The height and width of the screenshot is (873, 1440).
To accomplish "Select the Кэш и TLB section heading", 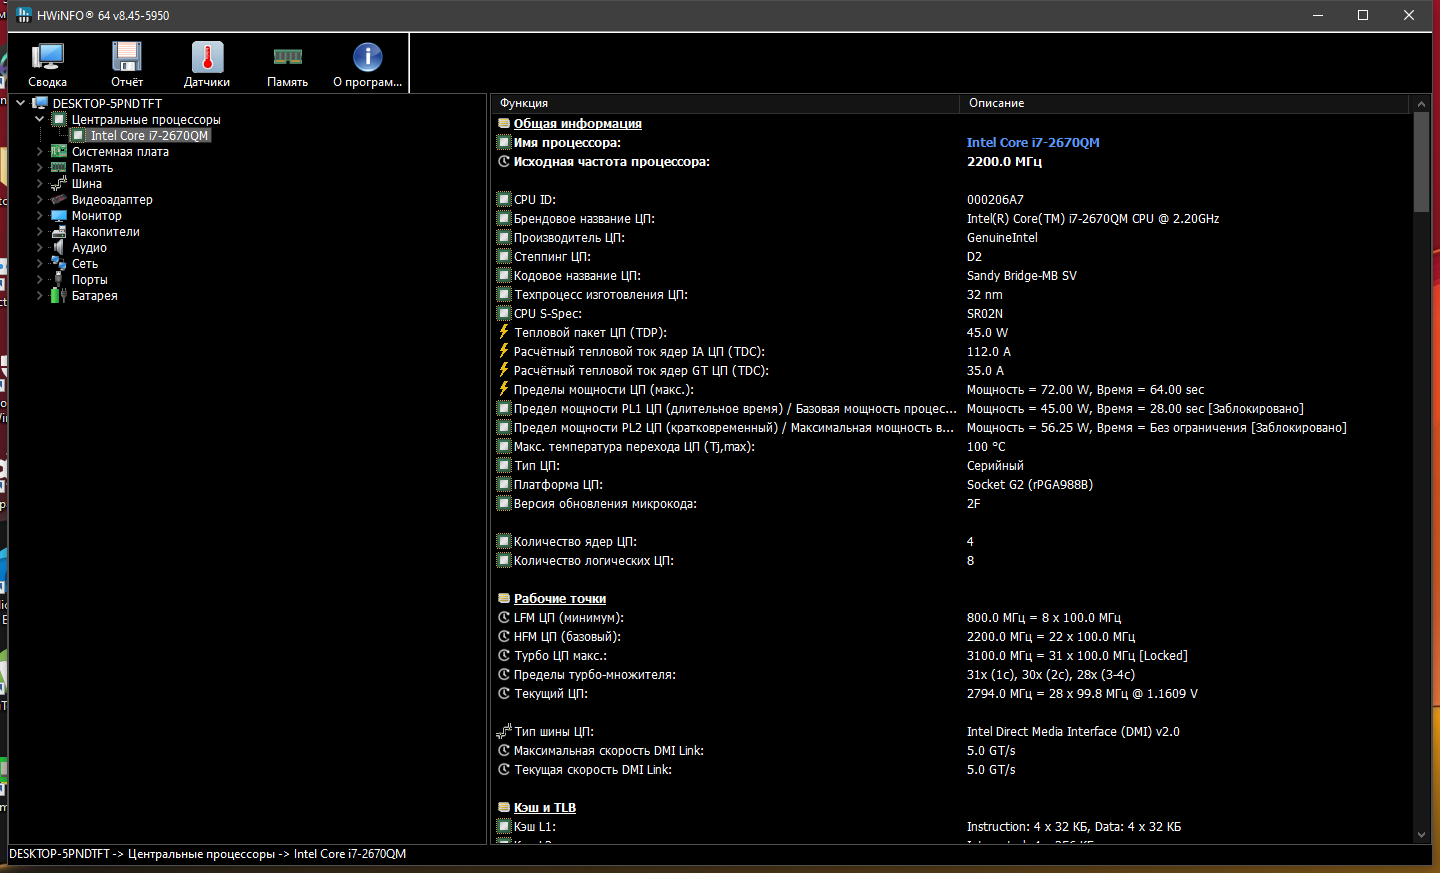I will pos(544,808).
